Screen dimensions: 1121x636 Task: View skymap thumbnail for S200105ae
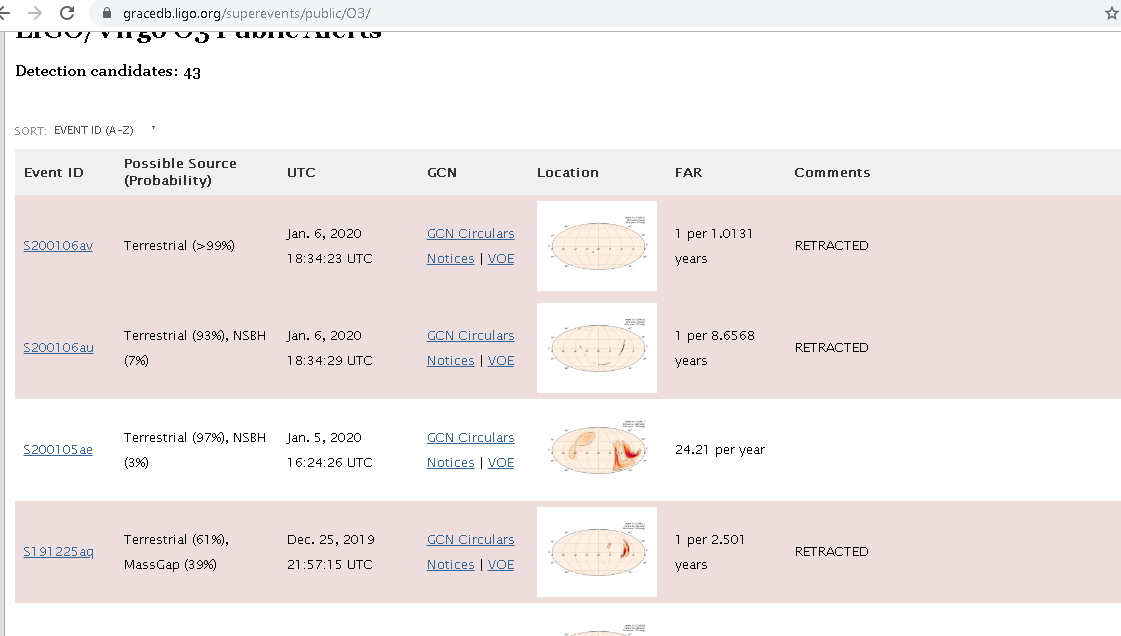(597, 449)
